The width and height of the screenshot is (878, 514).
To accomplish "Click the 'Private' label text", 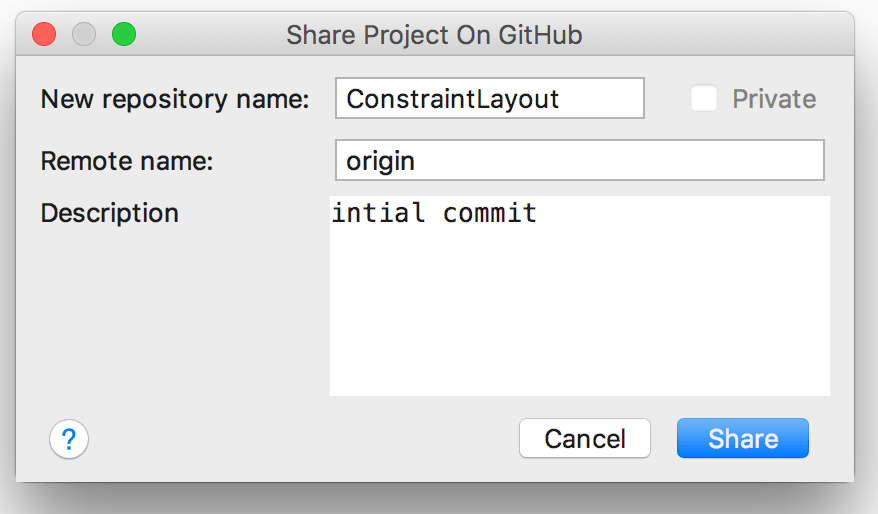I will [x=774, y=99].
